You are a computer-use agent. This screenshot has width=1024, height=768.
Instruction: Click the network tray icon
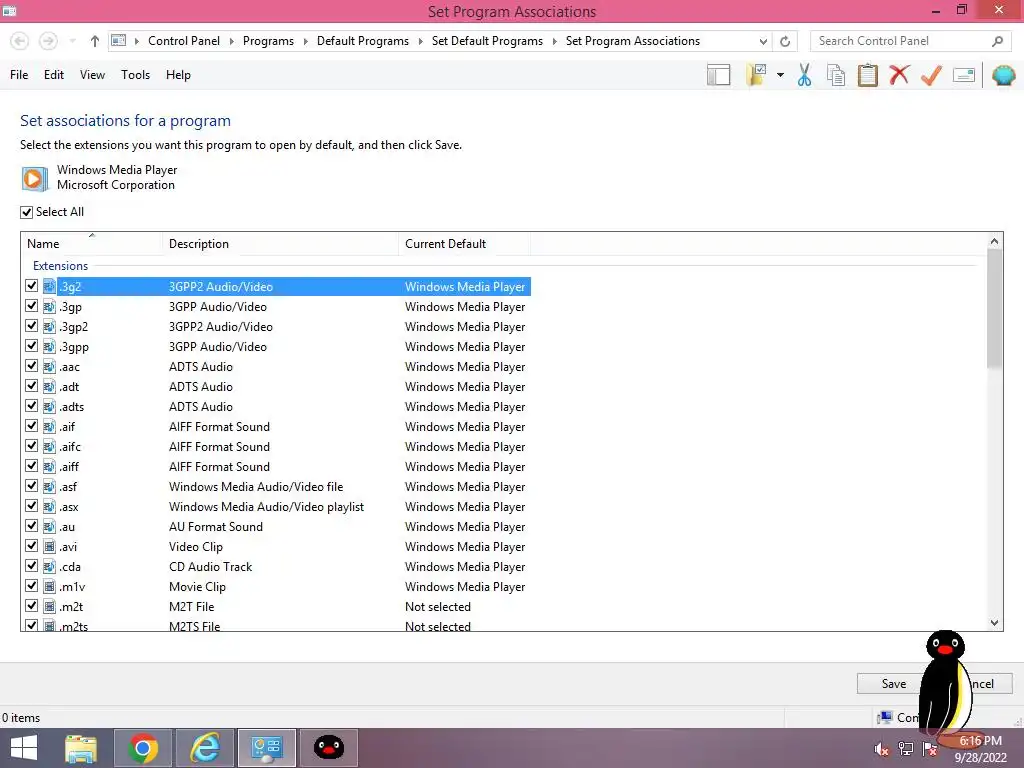click(x=906, y=749)
